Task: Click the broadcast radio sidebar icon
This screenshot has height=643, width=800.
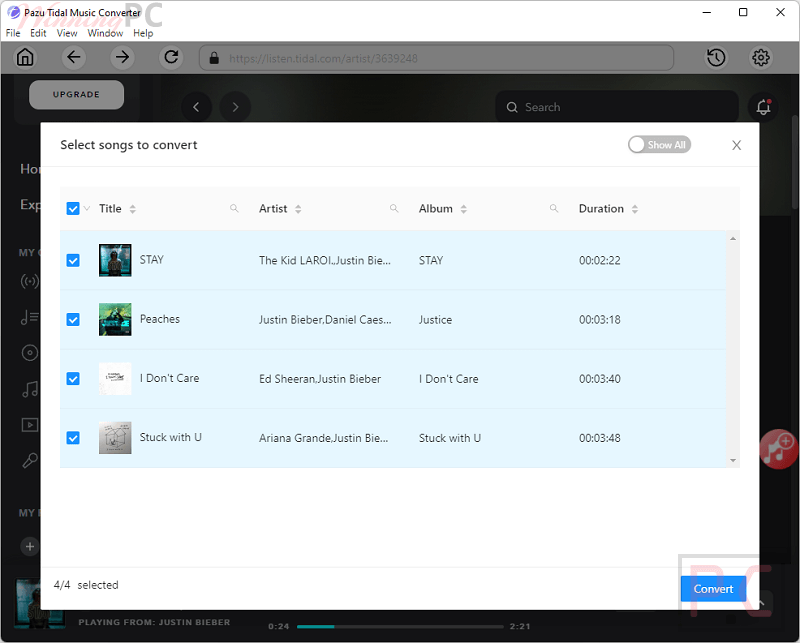Action: click(x=30, y=281)
